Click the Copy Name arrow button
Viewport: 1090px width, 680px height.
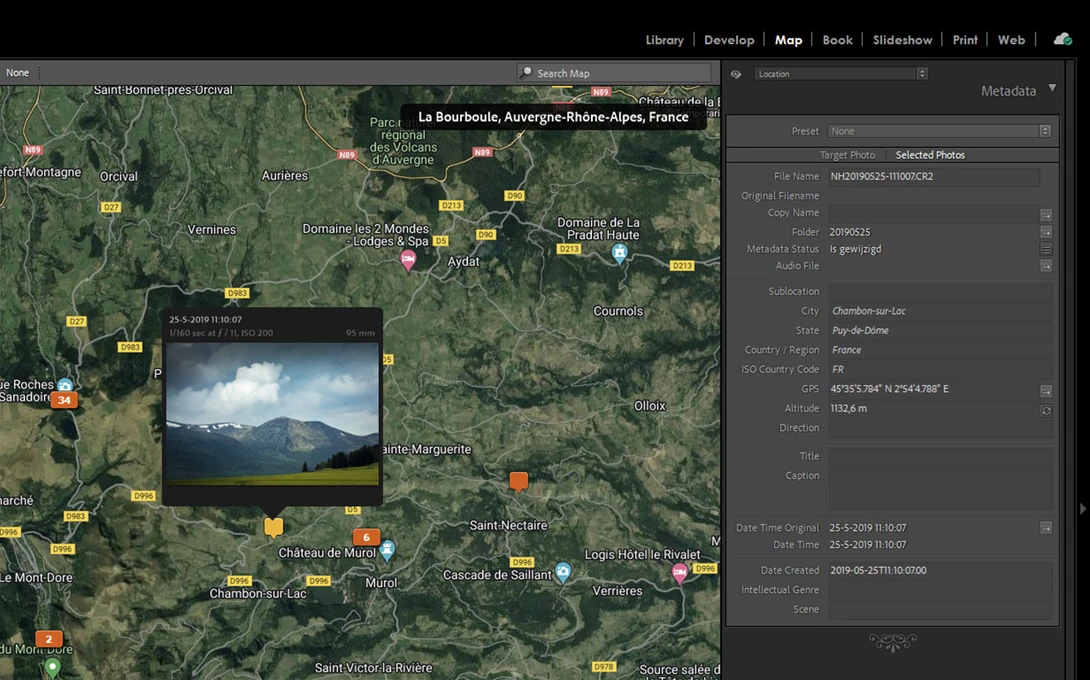click(x=1046, y=214)
